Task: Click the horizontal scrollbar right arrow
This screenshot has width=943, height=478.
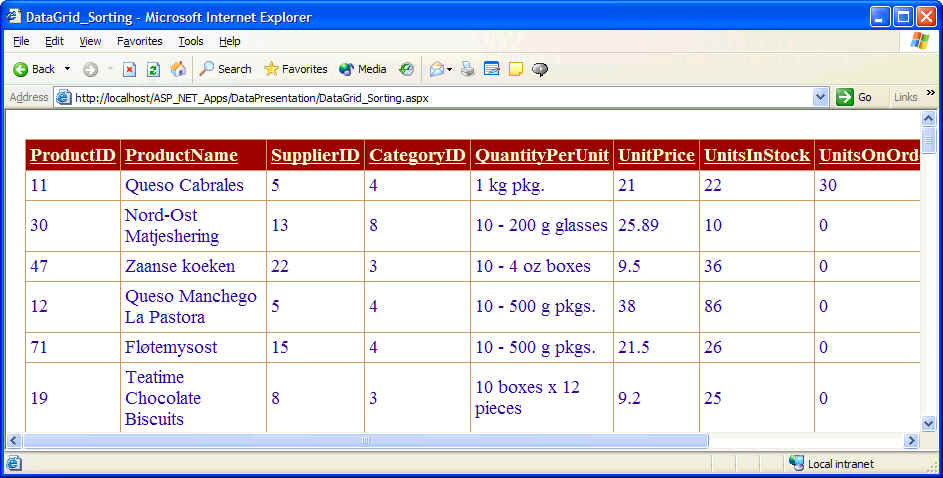Action: click(911, 441)
